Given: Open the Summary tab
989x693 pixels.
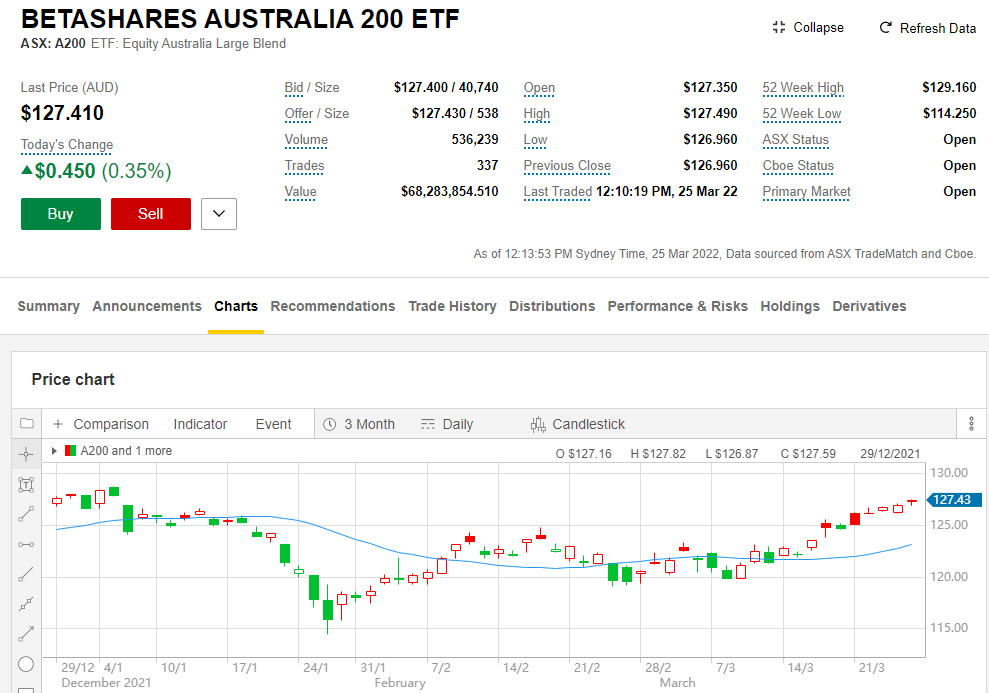Looking at the screenshot, I should coord(49,306).
